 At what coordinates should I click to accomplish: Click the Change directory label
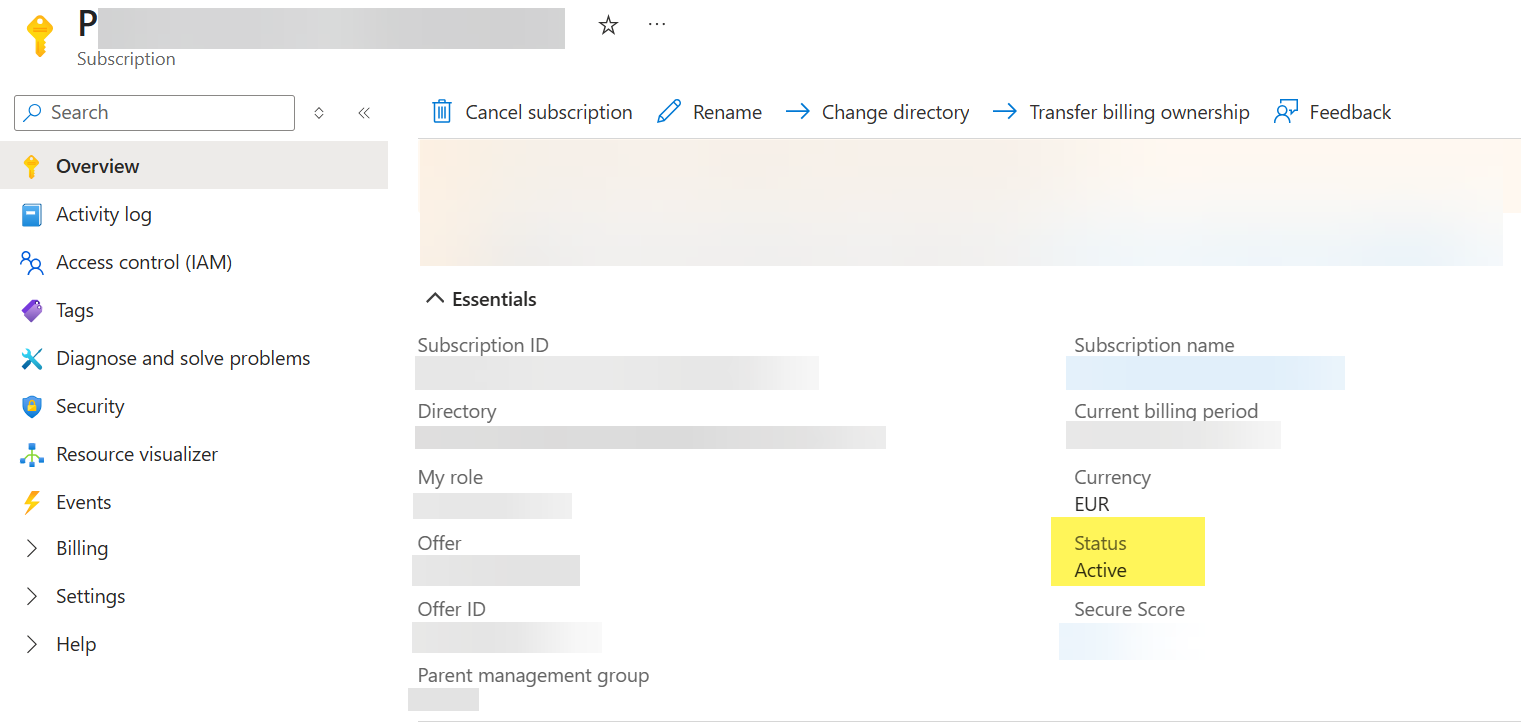click(895, 112)
